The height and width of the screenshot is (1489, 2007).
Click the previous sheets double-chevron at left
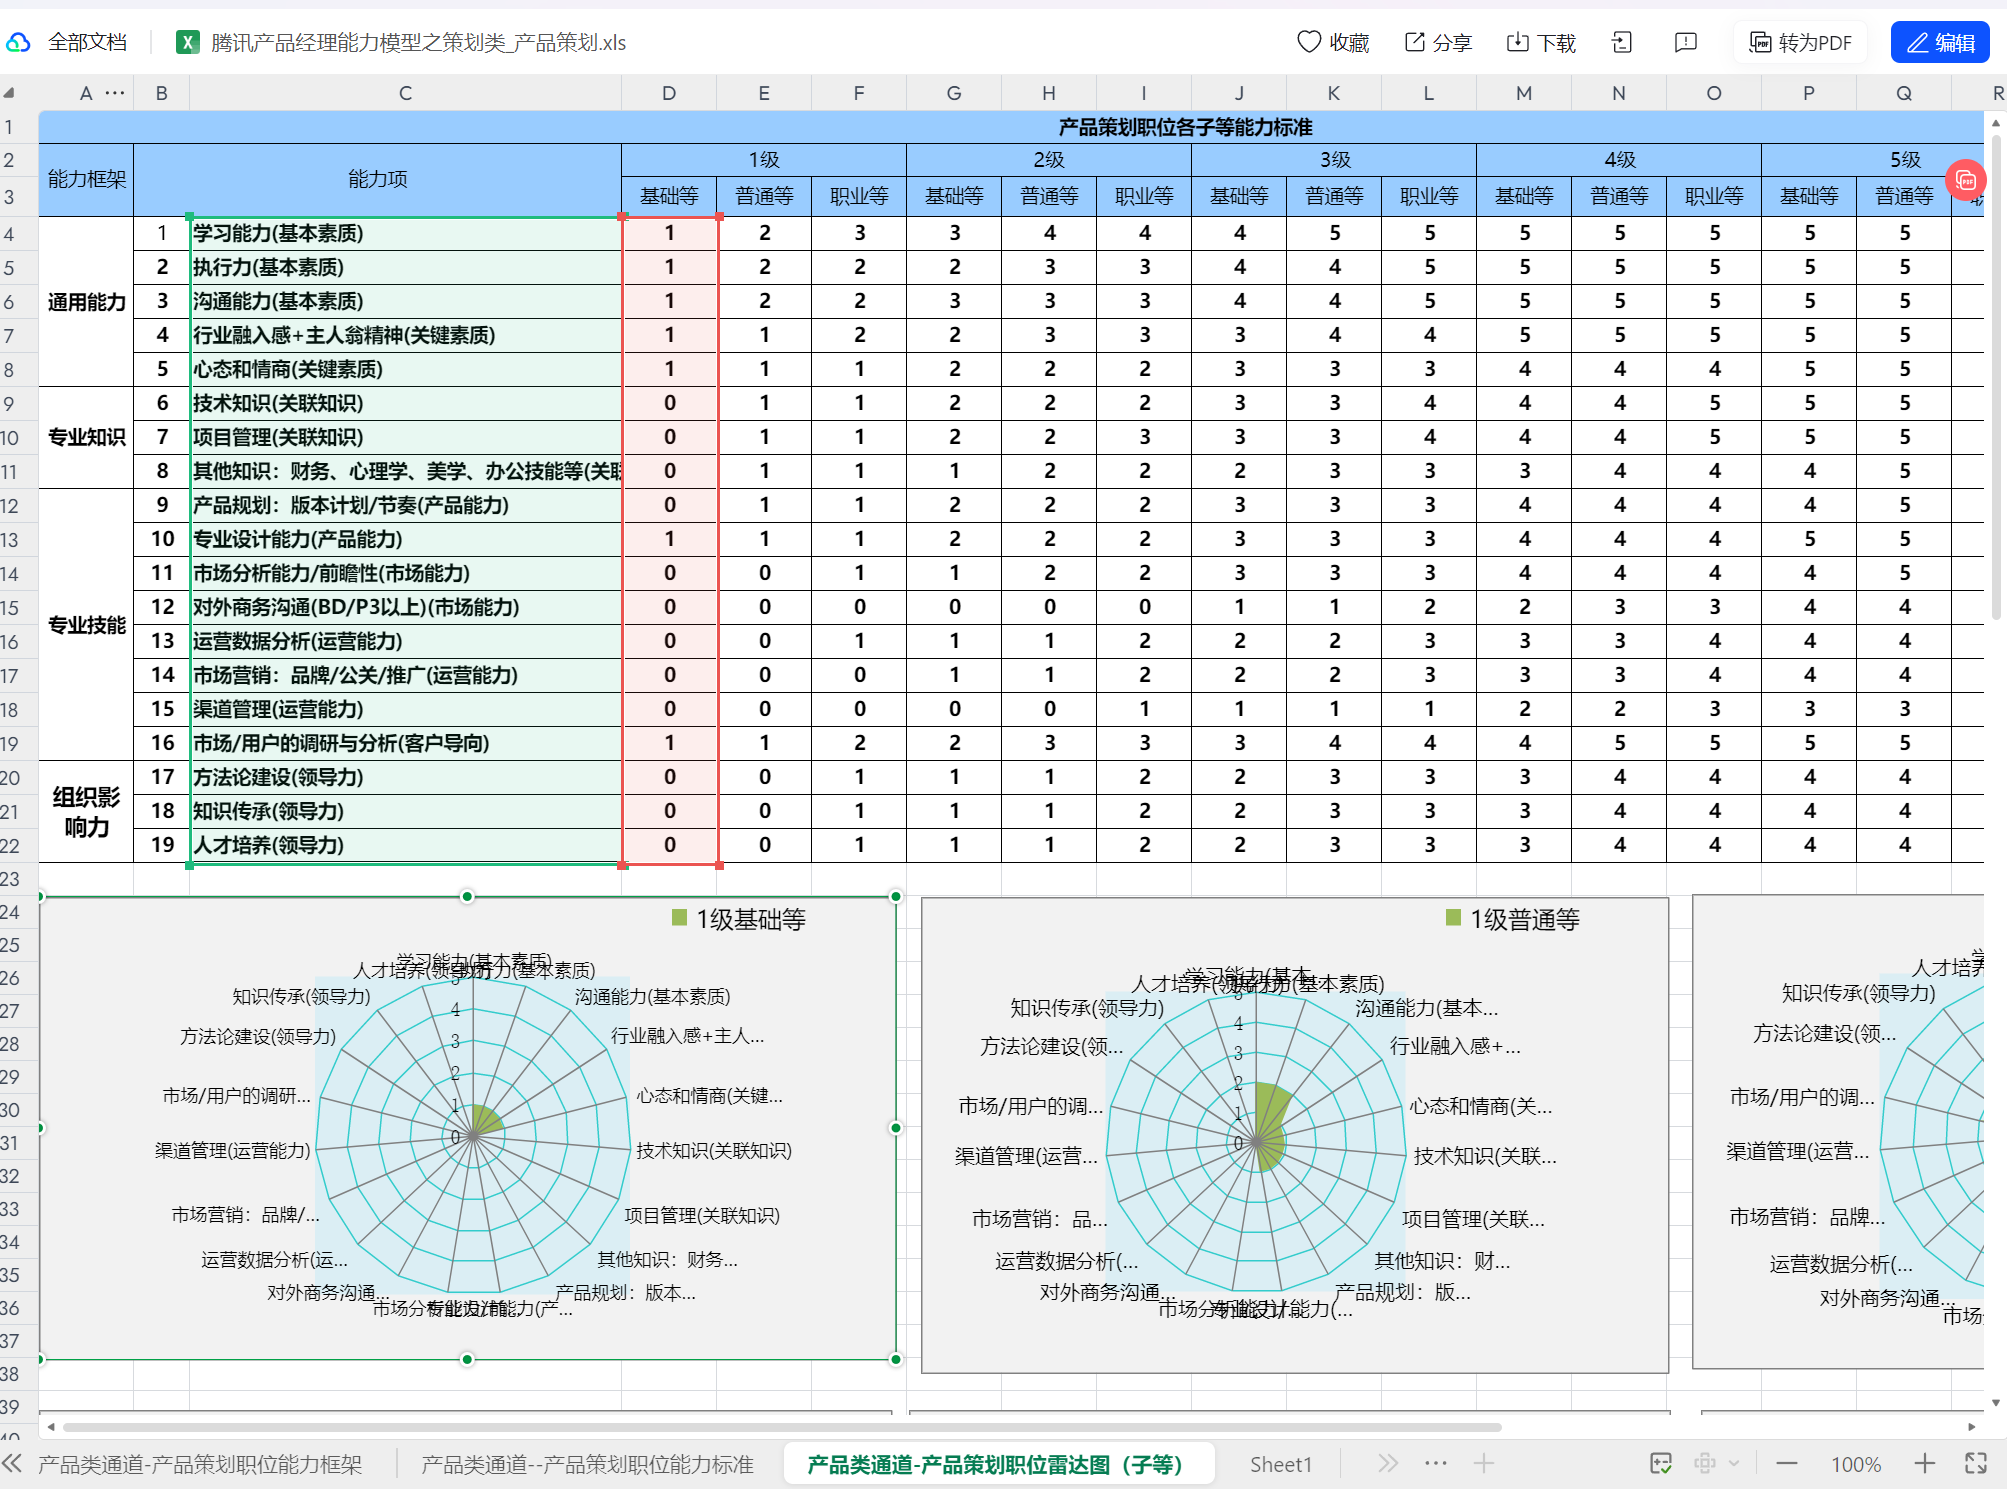pos(12,1464)
